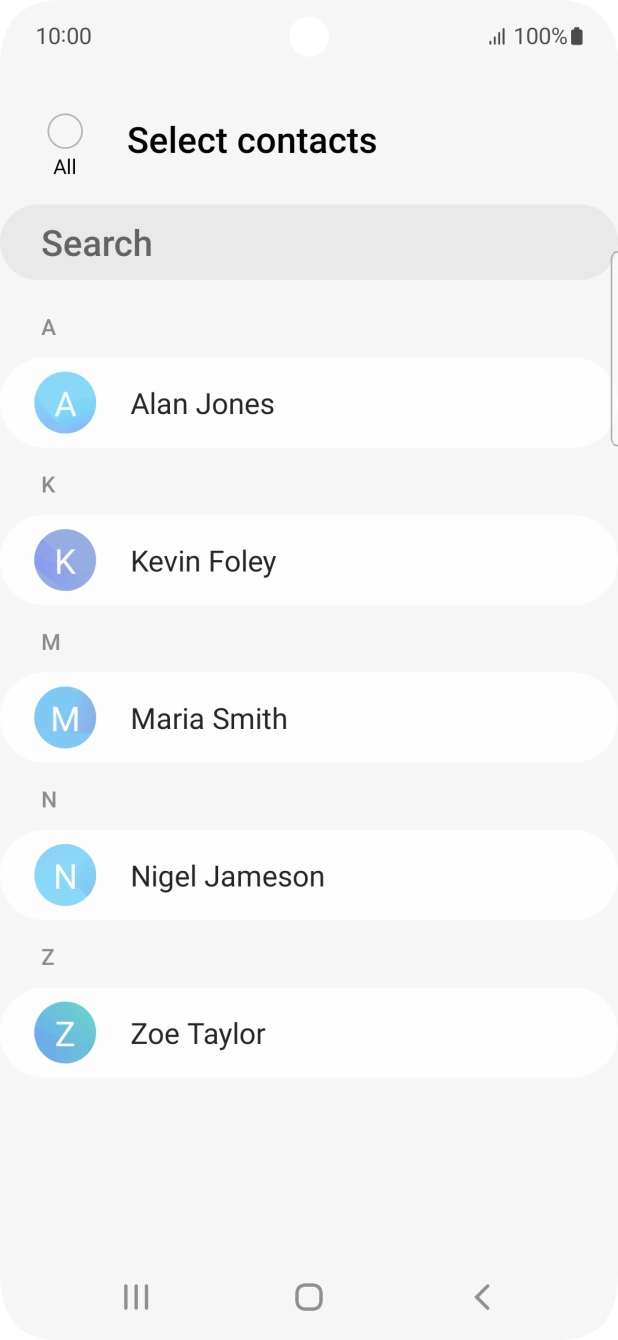Viewport: 618px width, 1340px height.
Task: Tap the battery status icon
Action: pyautogui.click(x=577, y=37)
